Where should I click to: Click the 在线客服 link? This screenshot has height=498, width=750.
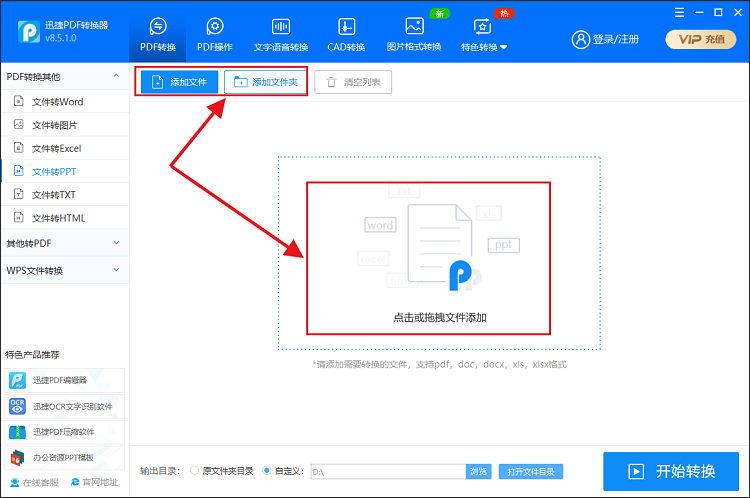34,482
